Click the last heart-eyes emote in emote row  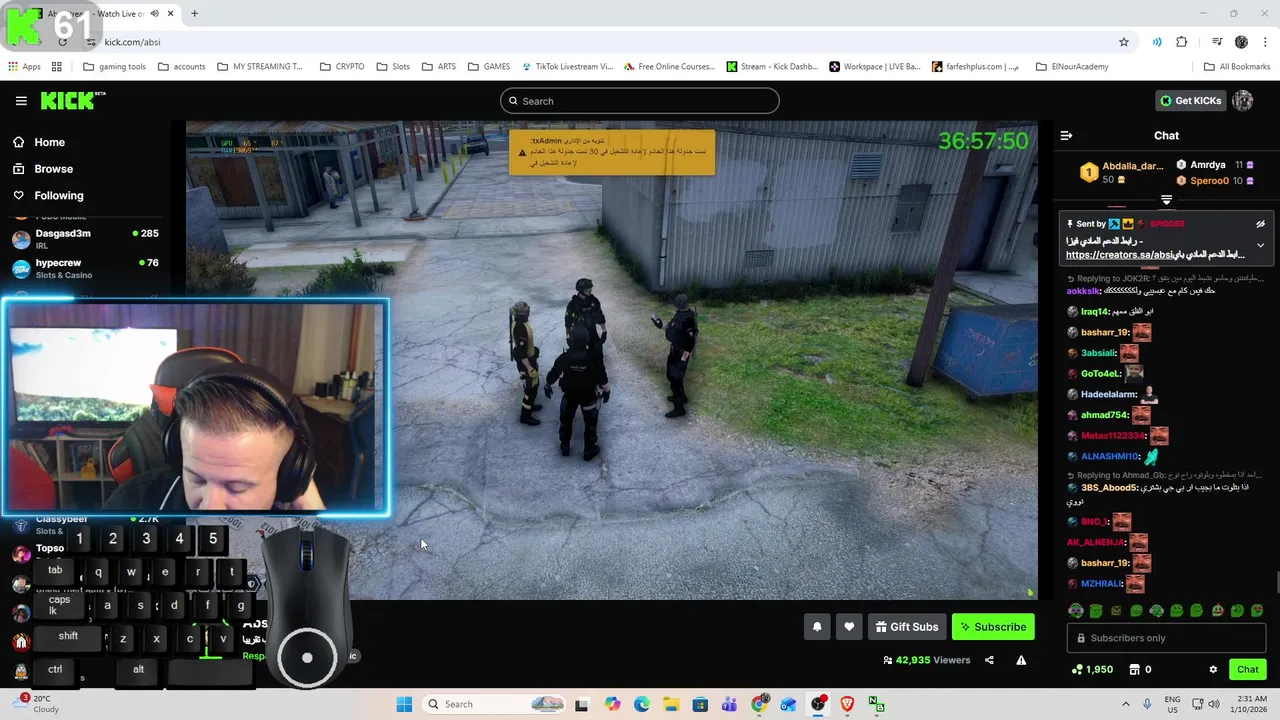coord(1257,610)
